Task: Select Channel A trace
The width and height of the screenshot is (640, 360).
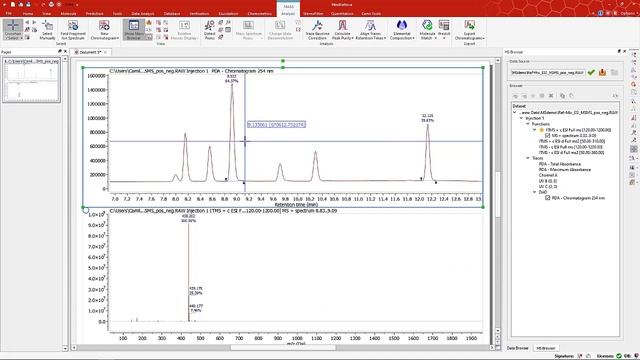Action: coord(548,175)
